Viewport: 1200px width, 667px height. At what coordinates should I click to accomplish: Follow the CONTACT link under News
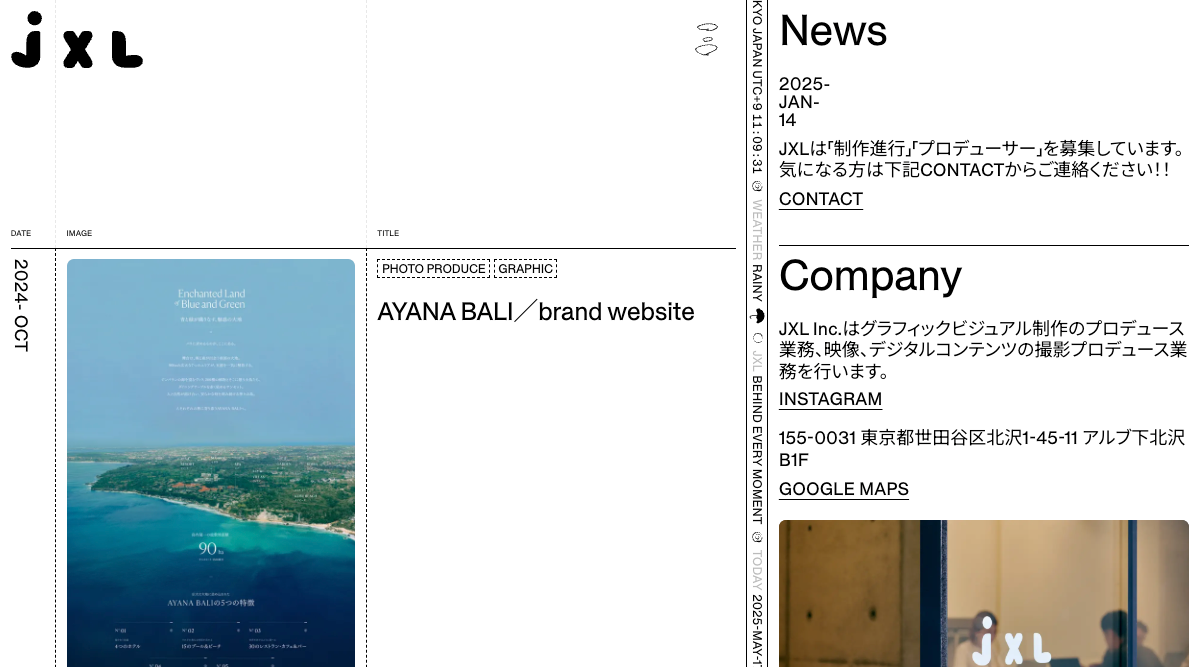point(821,199)
